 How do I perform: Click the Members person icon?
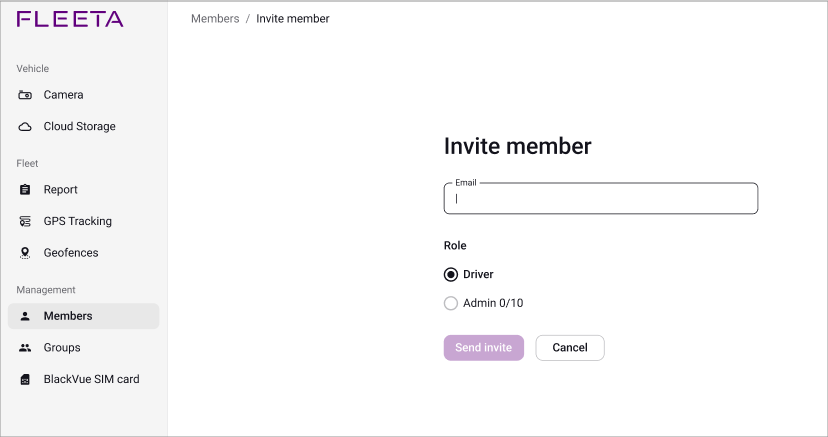coord(25,316)
